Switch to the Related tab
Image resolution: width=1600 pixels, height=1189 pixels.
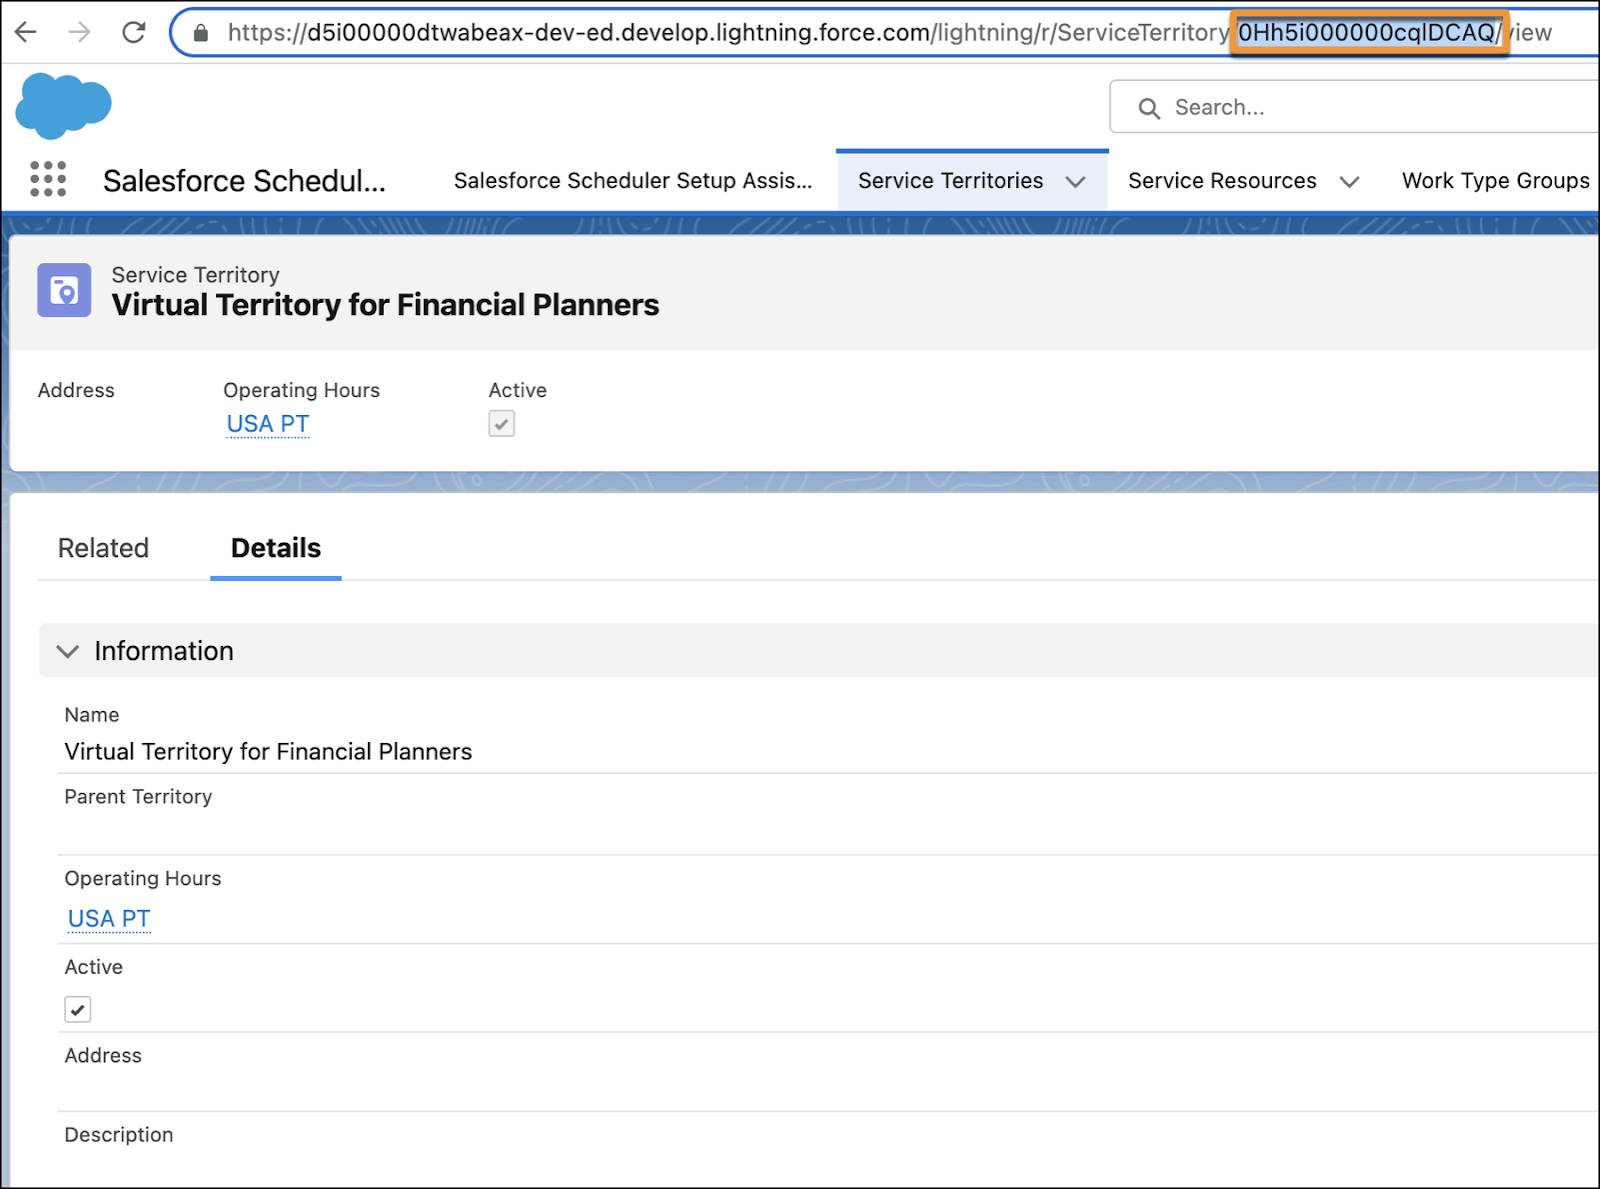click(x=103, y=548)
